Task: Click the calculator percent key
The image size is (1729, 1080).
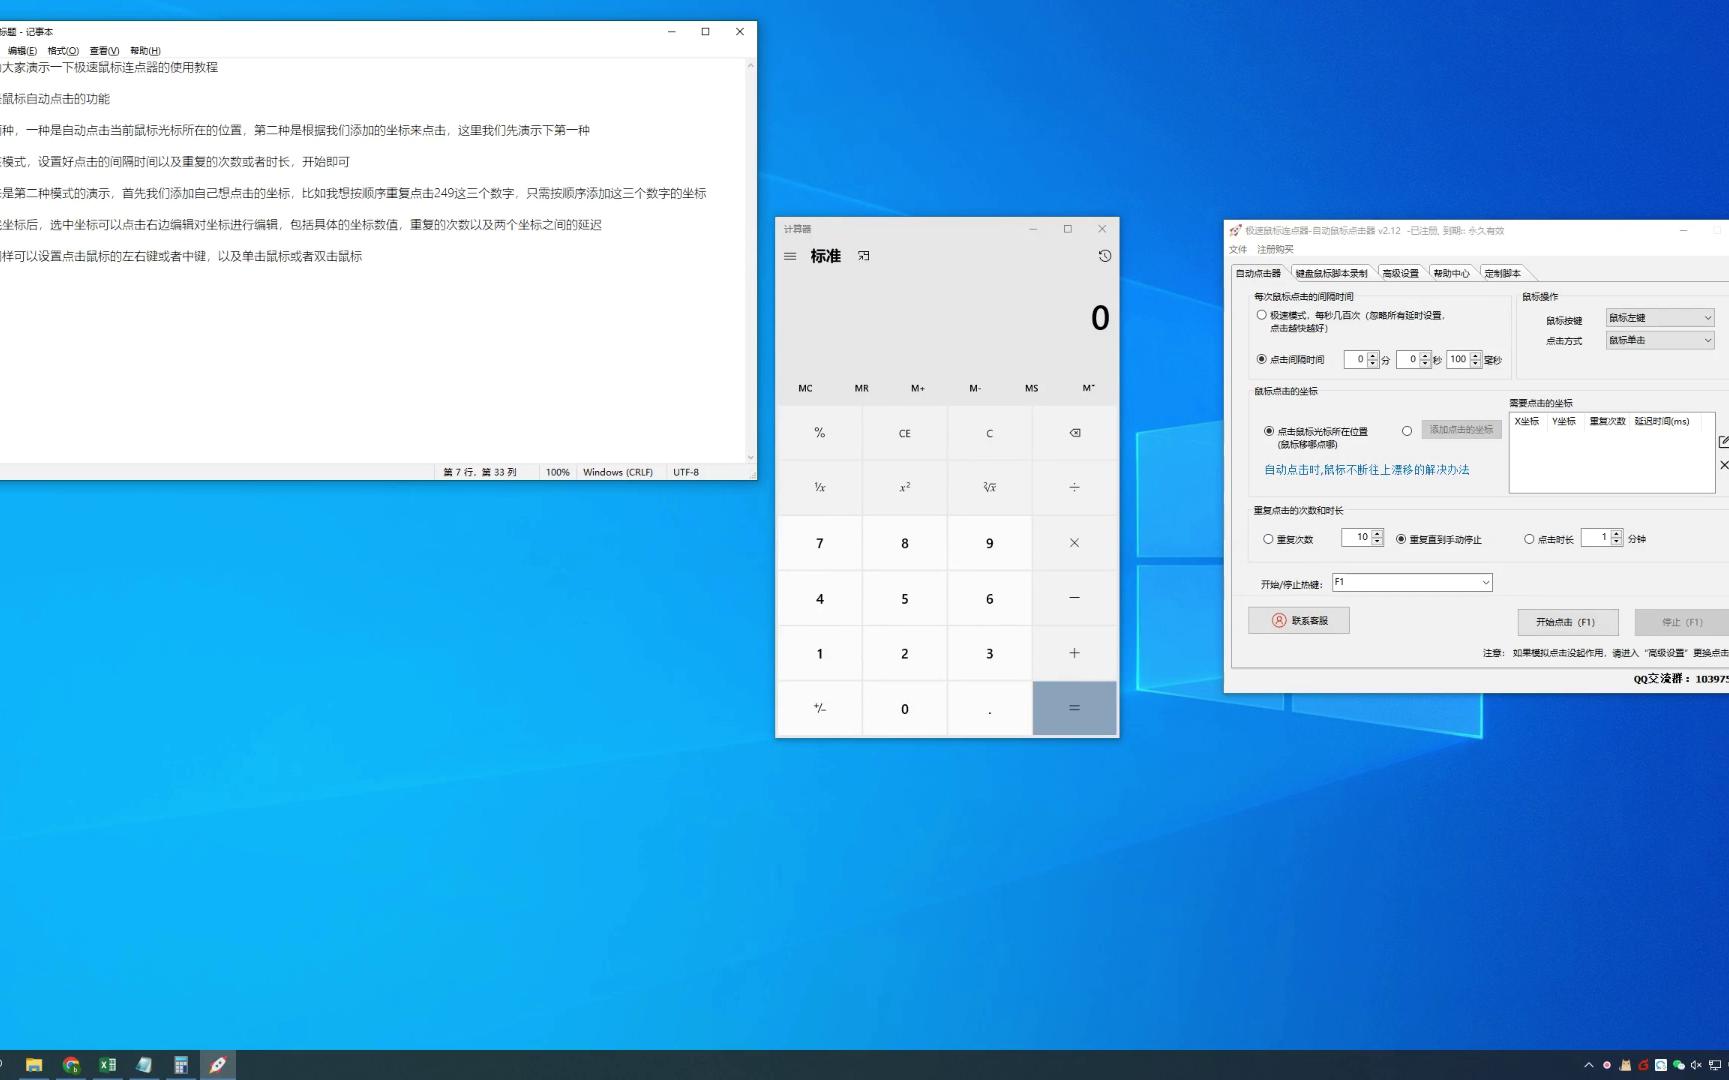Action: (x=820, y=433)
